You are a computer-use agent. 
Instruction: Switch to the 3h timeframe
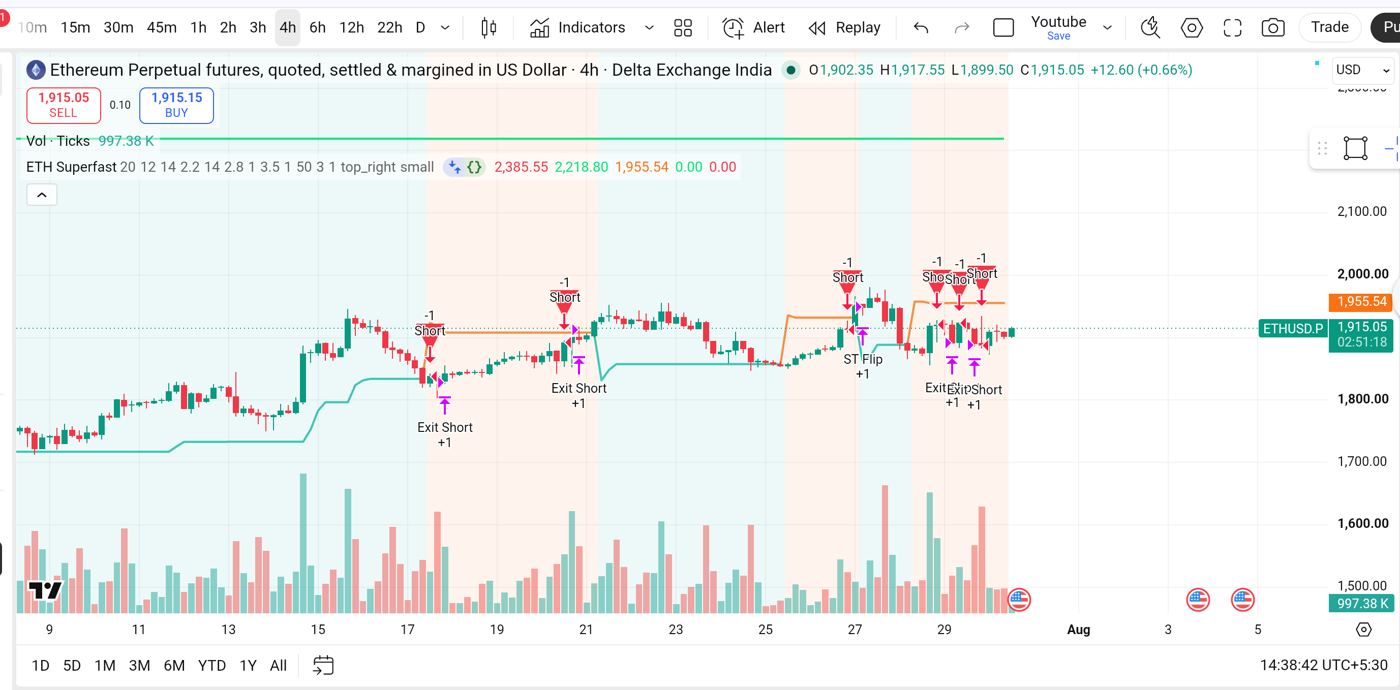258,28
